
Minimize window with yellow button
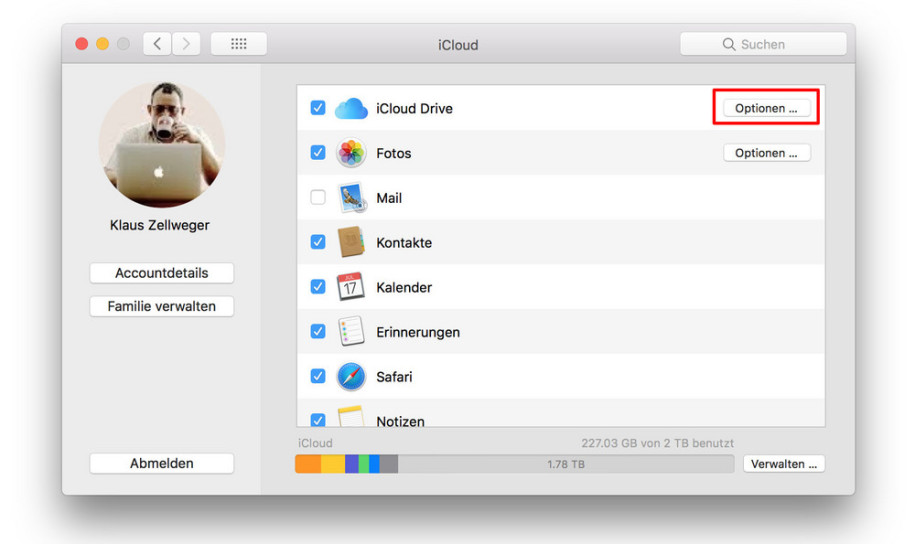click(103, 44)
